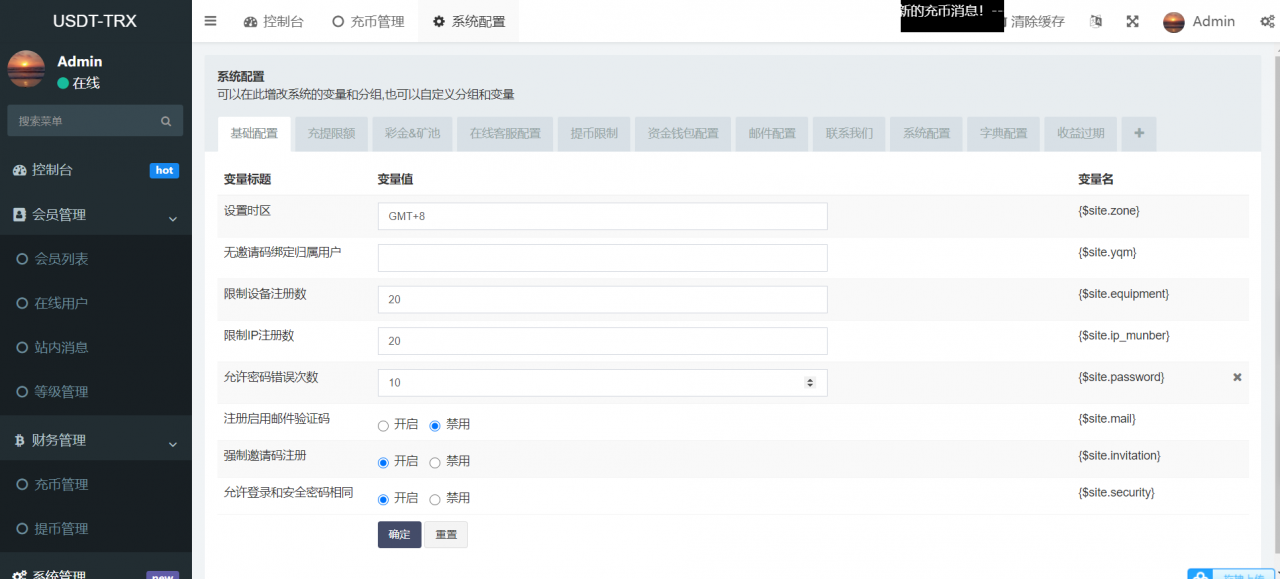Click the + tab to add new group

[1138, 132]
